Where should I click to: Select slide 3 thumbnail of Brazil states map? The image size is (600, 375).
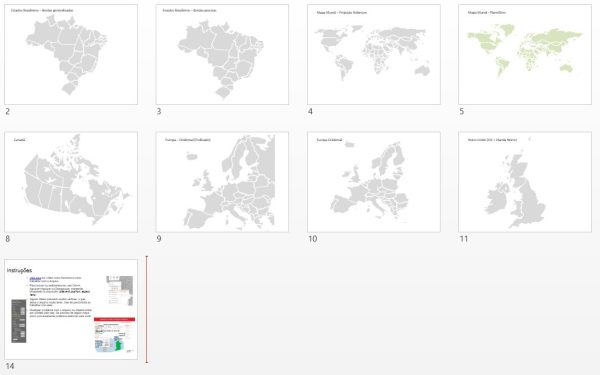[222, 54]
